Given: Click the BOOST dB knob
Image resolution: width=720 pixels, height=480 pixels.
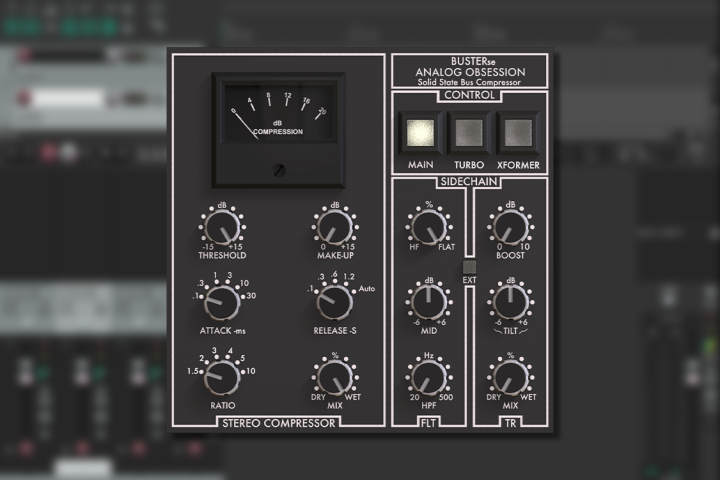Looking at the screenshot, I should tap(510, 227).
